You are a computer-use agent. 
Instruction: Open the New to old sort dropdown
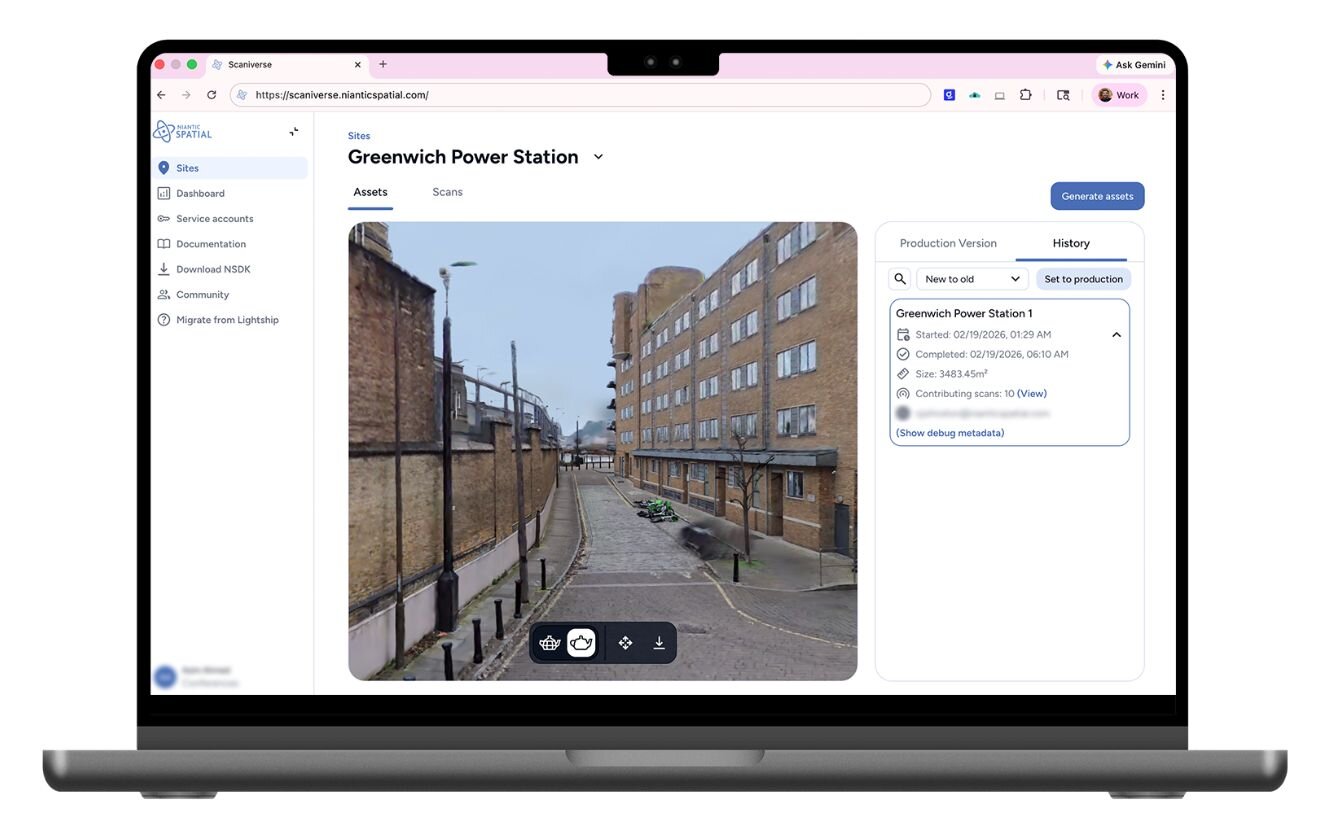point(972,279)
